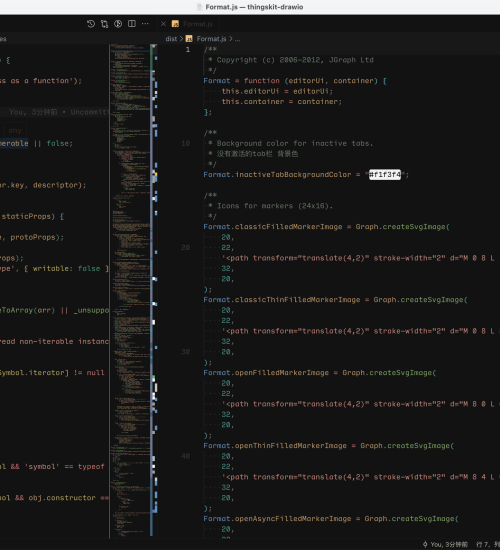
Task: Click Format.classicThinFilledMarkerImage definition
Action: (335, 300)
